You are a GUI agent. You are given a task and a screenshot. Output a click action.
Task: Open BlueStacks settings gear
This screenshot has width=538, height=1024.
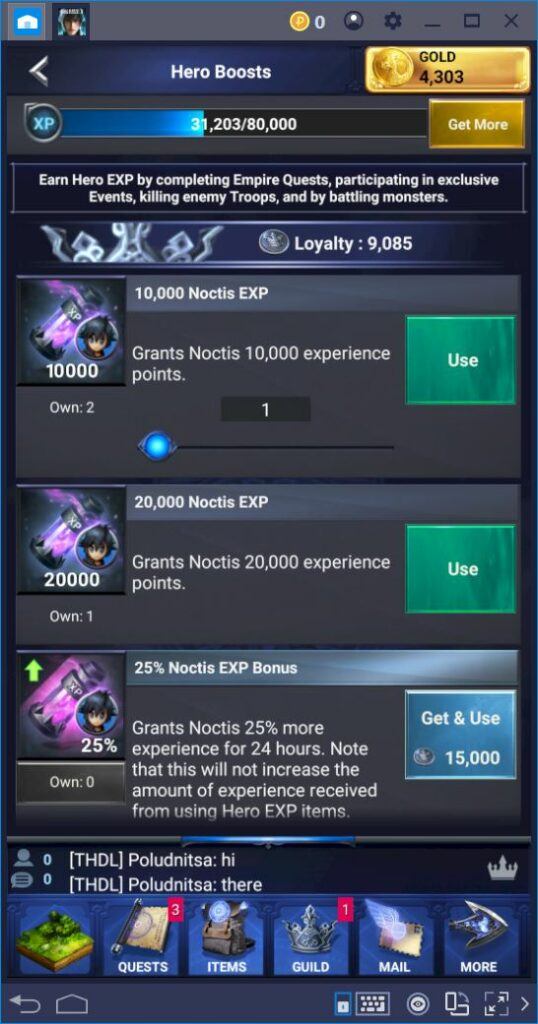392,22
